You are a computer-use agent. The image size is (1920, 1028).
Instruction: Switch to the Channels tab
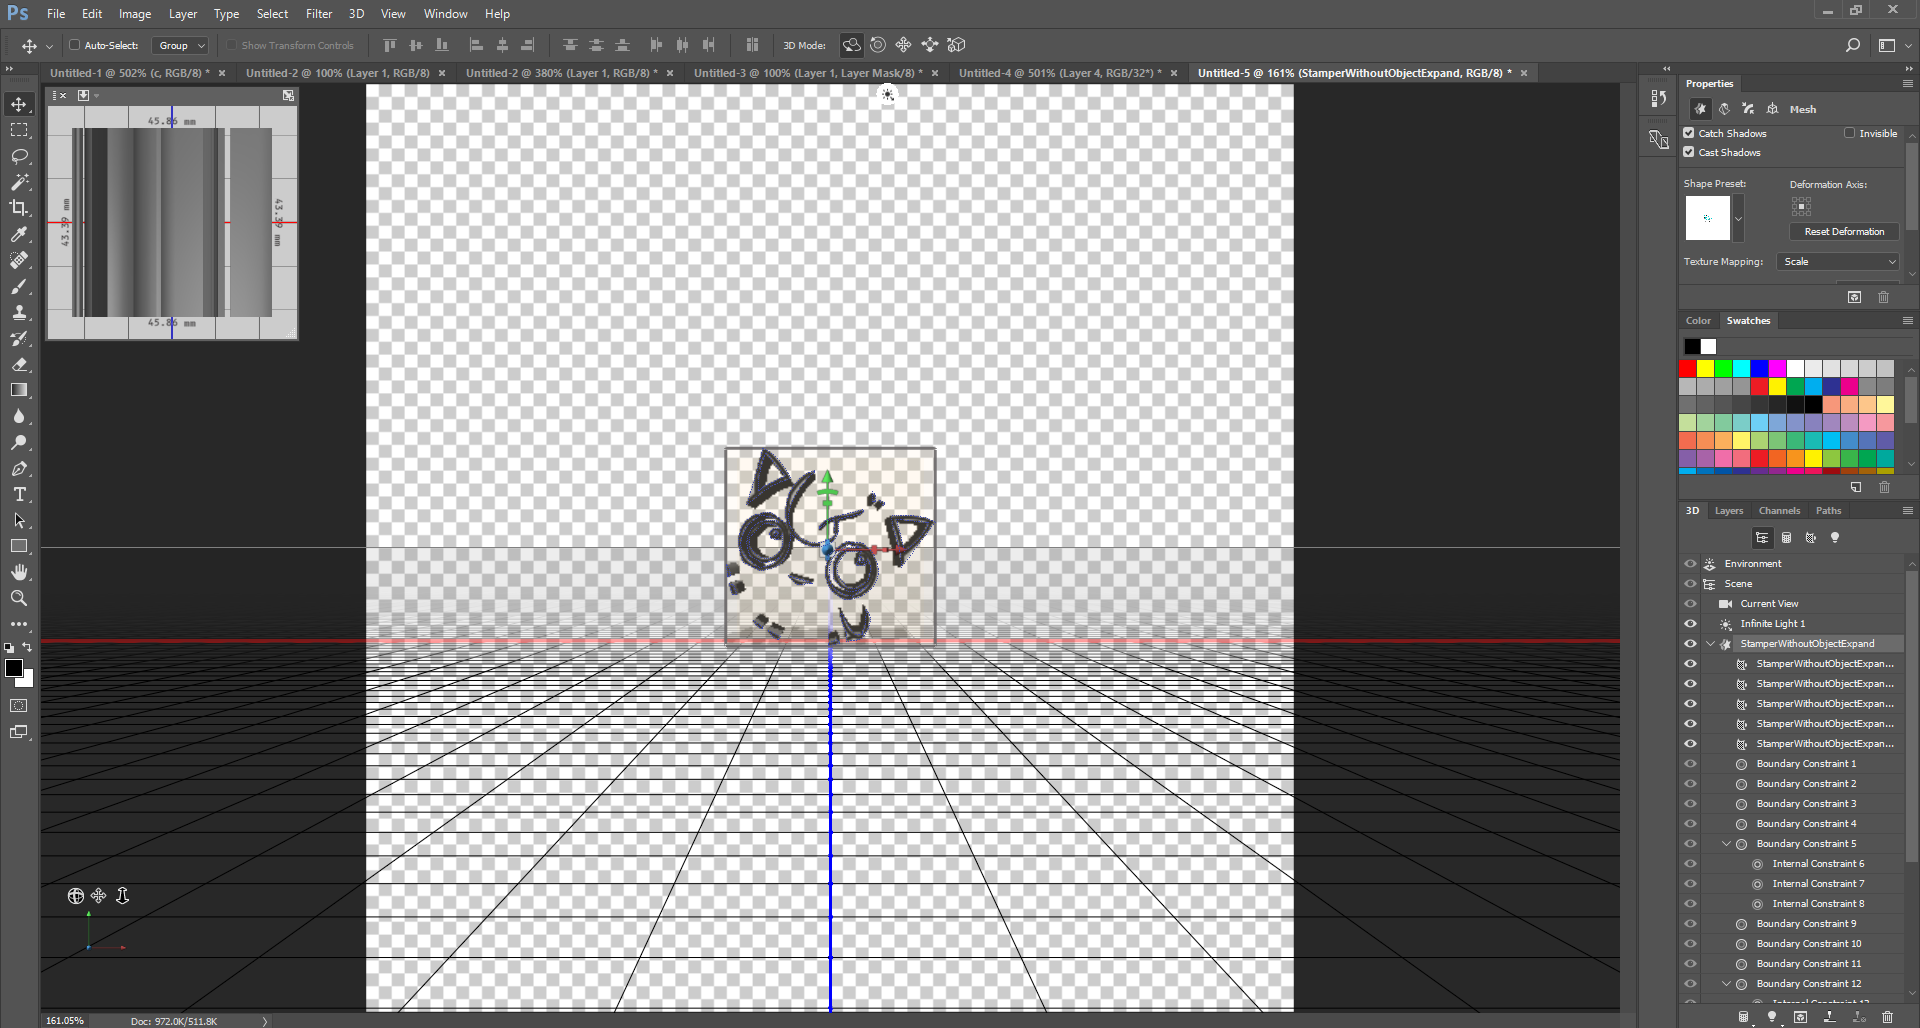pyautogui.click(x=1779, y=510)
